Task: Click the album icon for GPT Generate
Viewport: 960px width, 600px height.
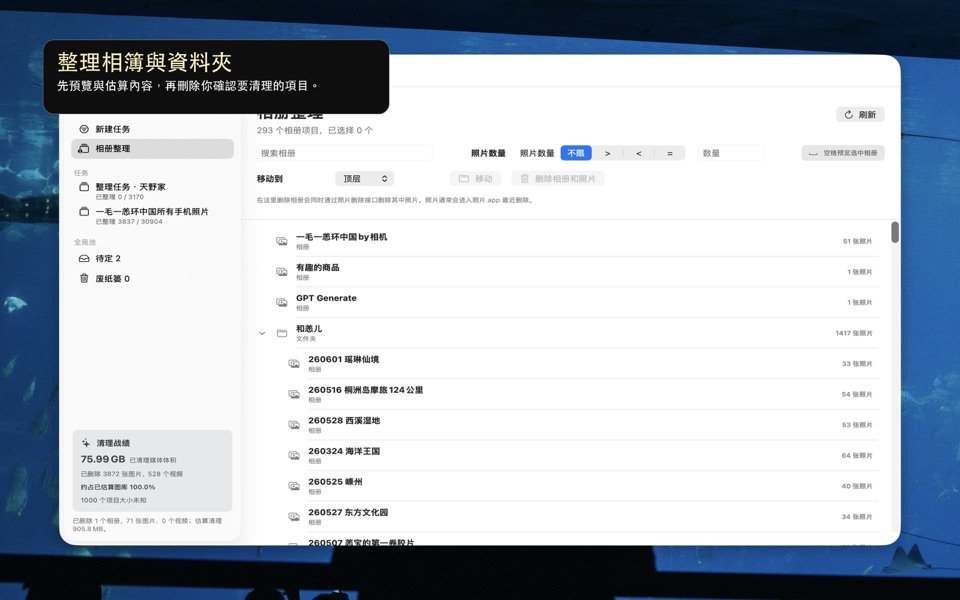Action: (x=282, y=302)
